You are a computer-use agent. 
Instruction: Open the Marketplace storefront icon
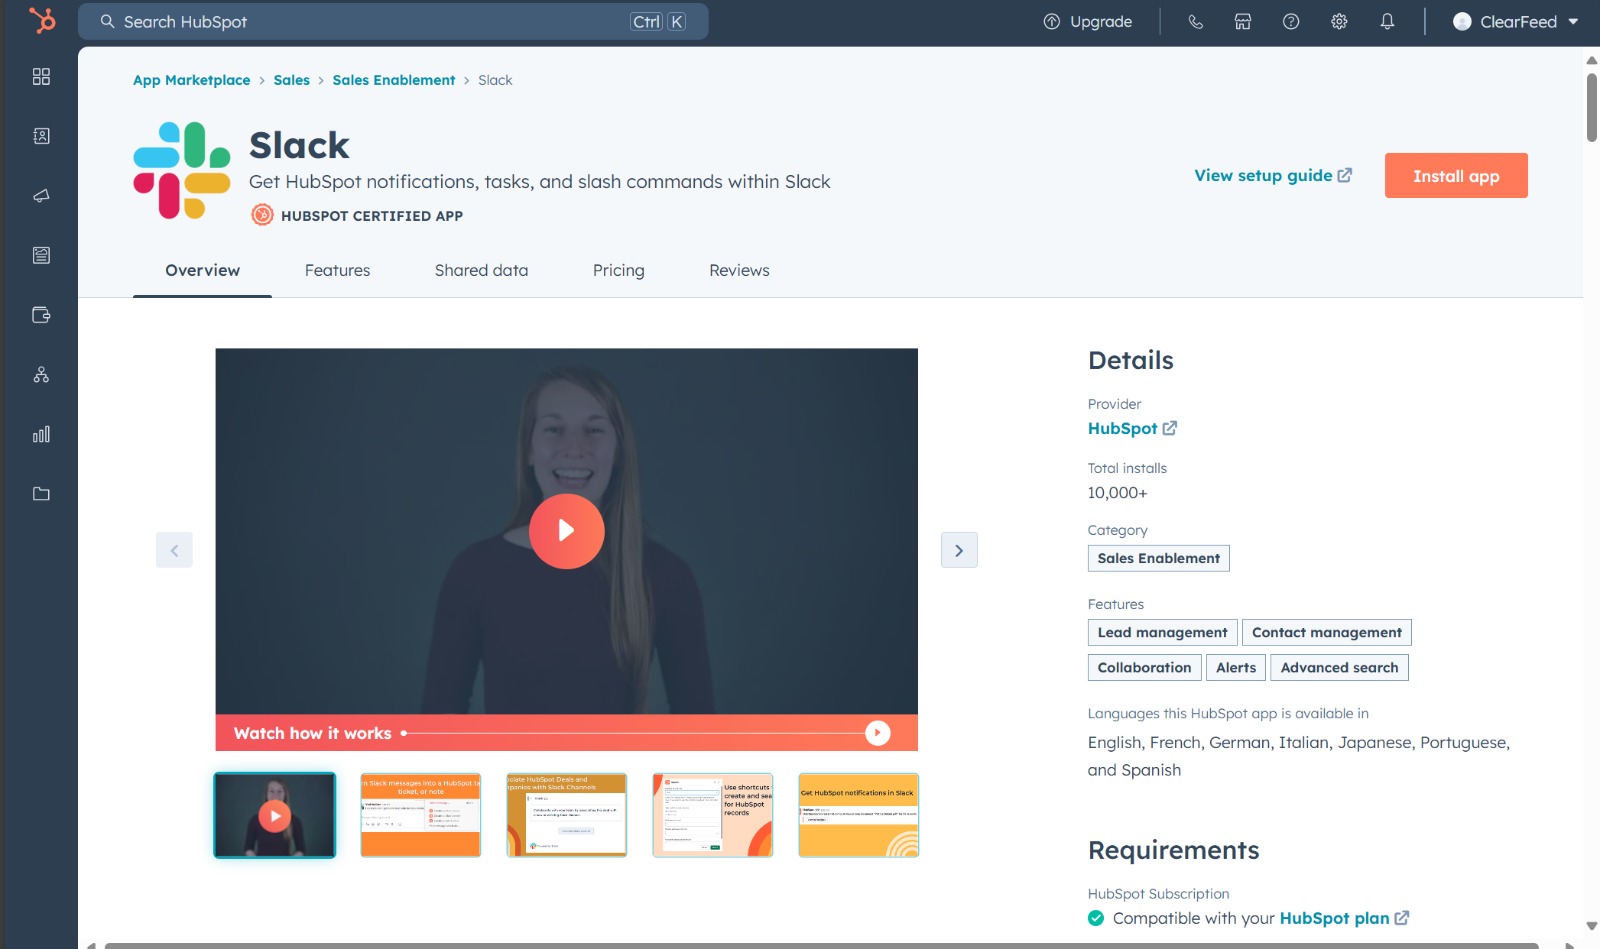(1243, 22)
